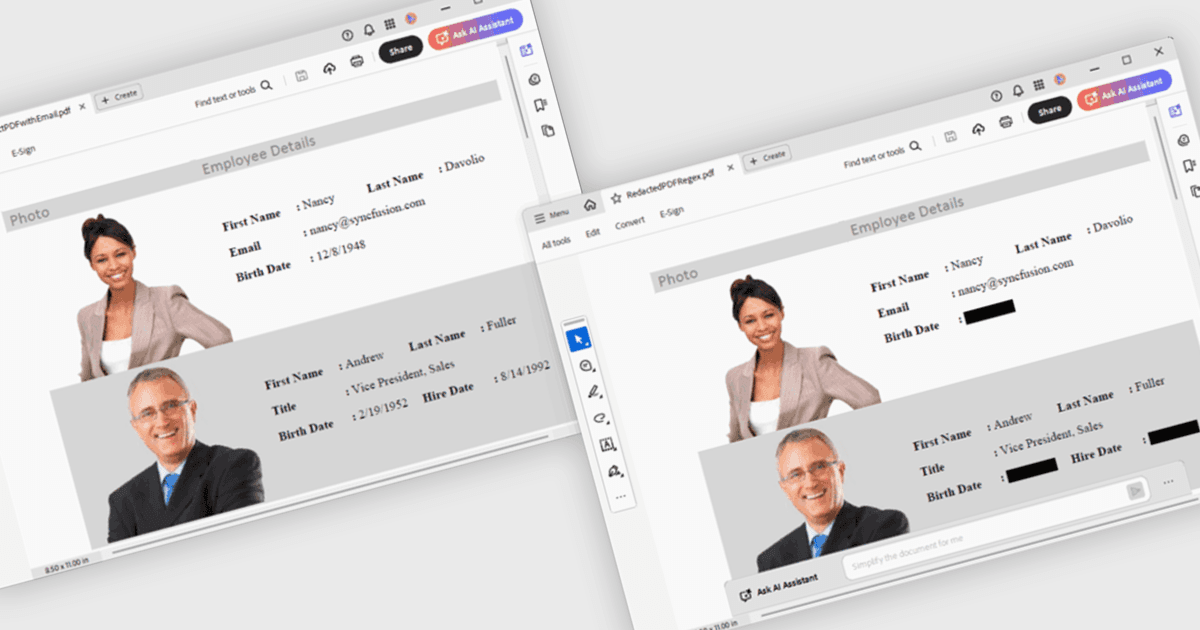The height and width of the screenshot is (630, 1200).
Task: Click the Home icon in the right window
Action: (x=590, y=205)
